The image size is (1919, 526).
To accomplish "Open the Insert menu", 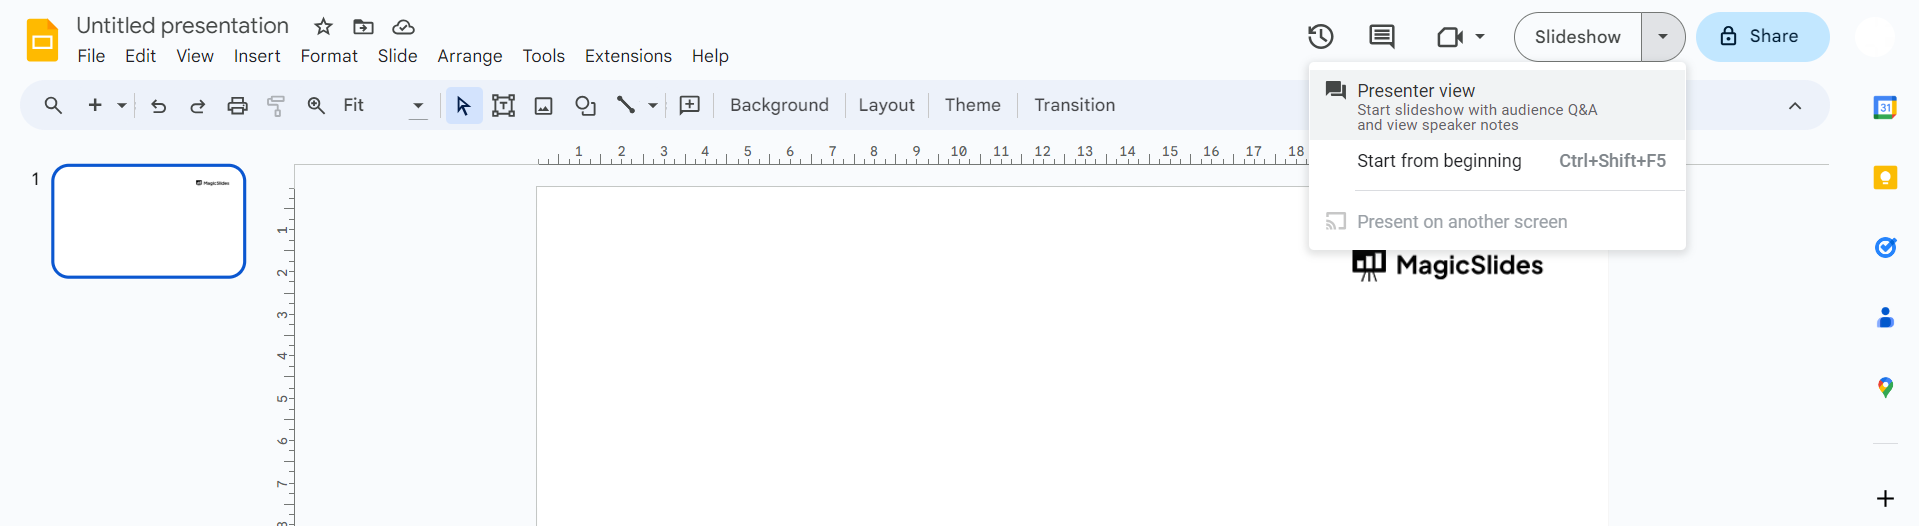I will (257, 56).
